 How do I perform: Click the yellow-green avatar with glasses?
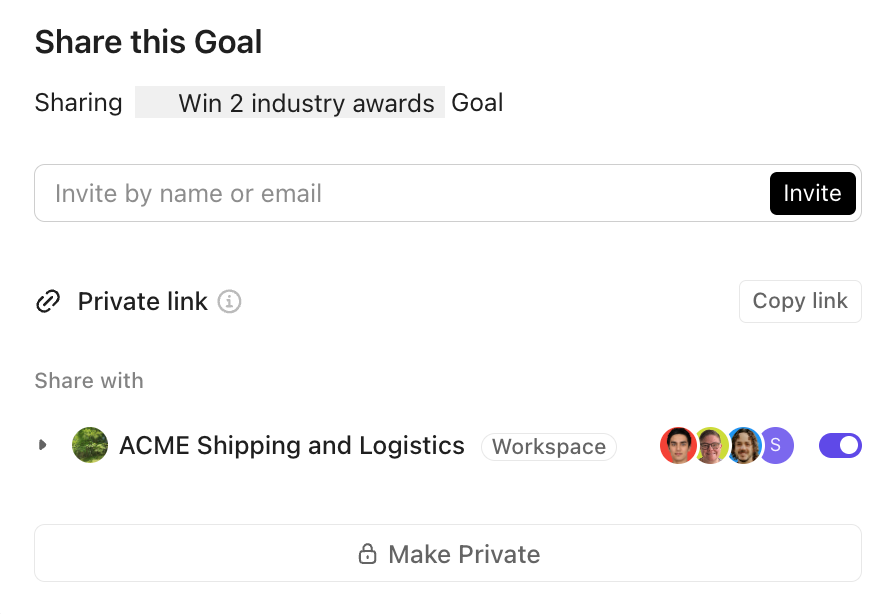[710, 445]
